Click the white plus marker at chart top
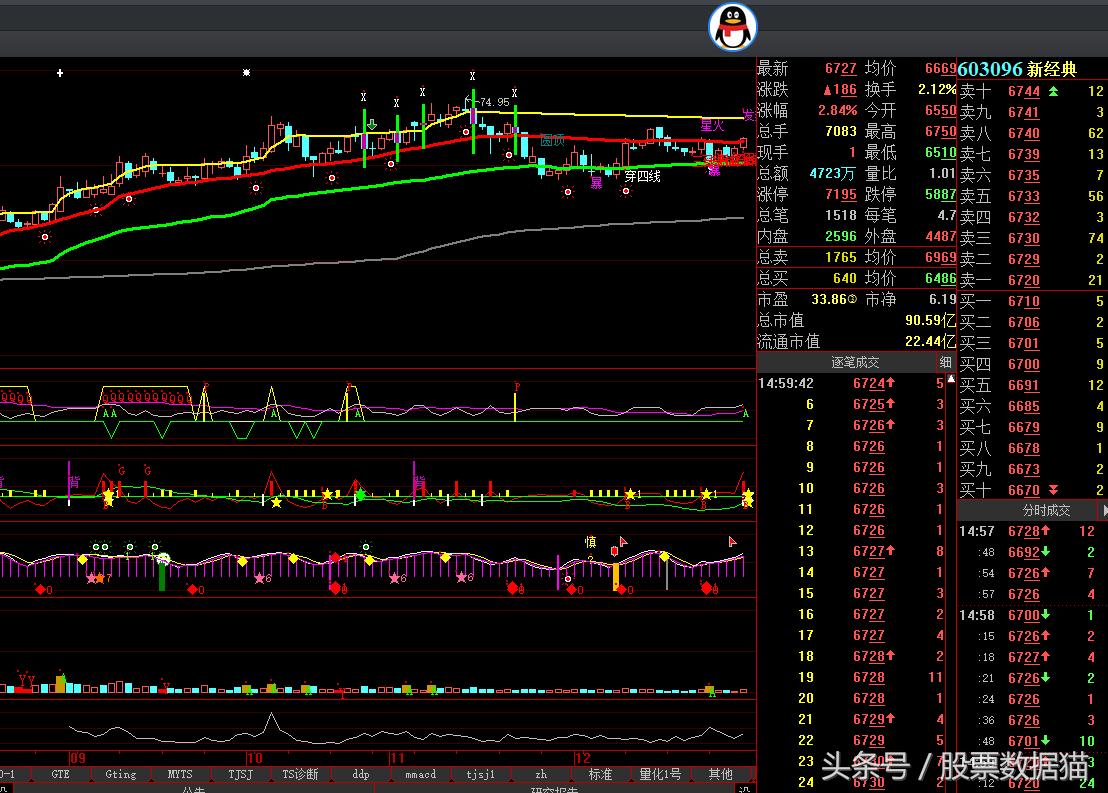This screenshot has height=793, width=1108. pos(60,73)
